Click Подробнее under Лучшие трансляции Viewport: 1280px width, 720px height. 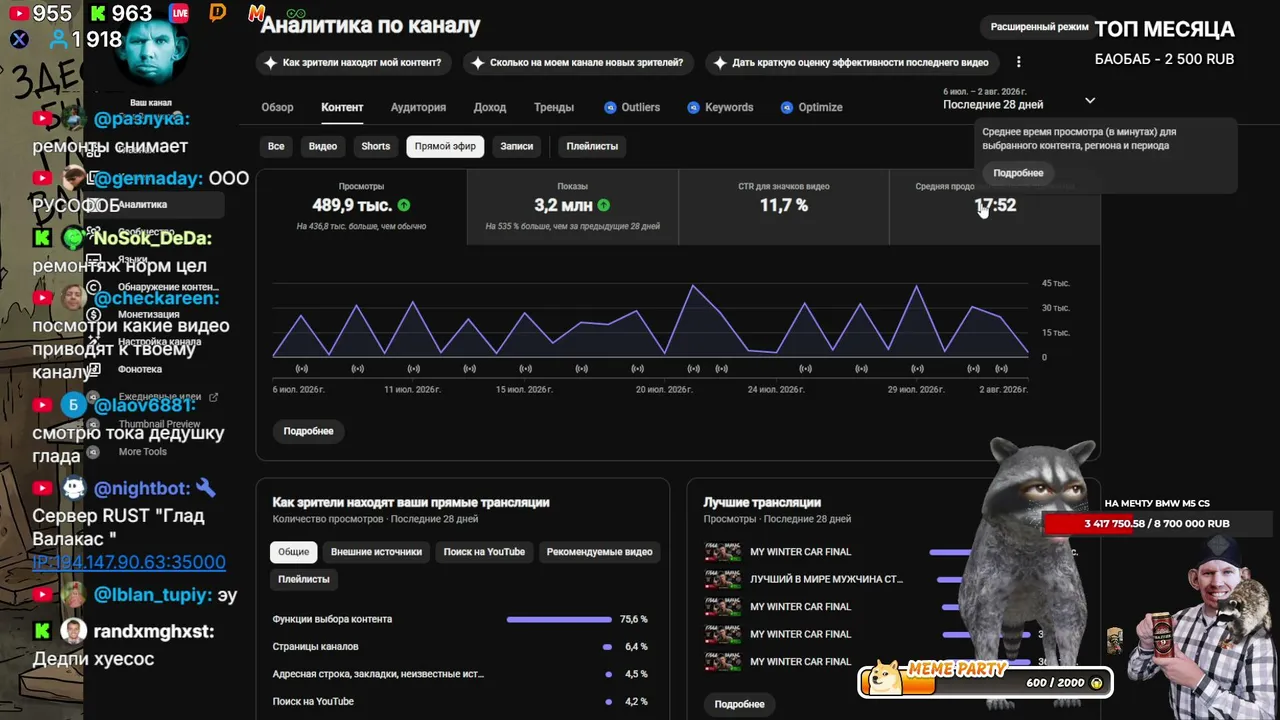click(x=740, y=704)
